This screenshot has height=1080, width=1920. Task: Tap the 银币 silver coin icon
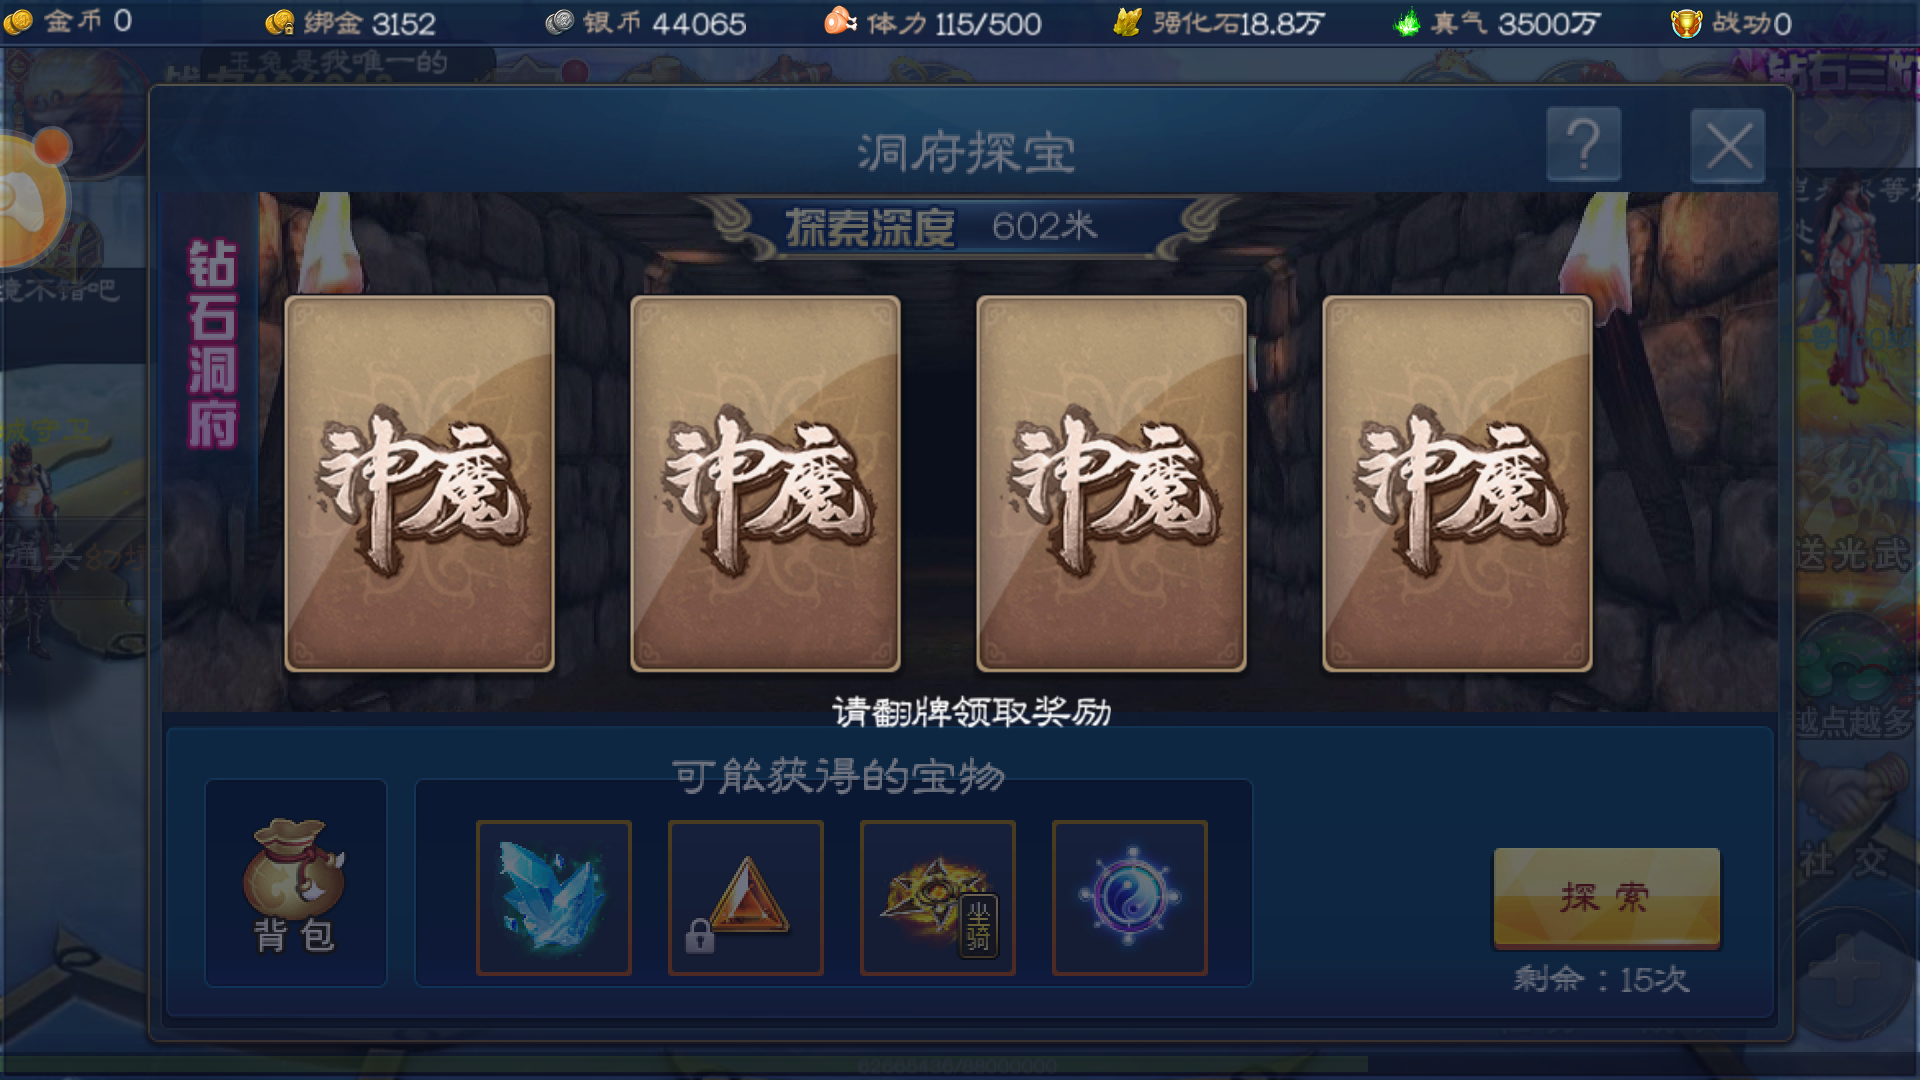560,22
